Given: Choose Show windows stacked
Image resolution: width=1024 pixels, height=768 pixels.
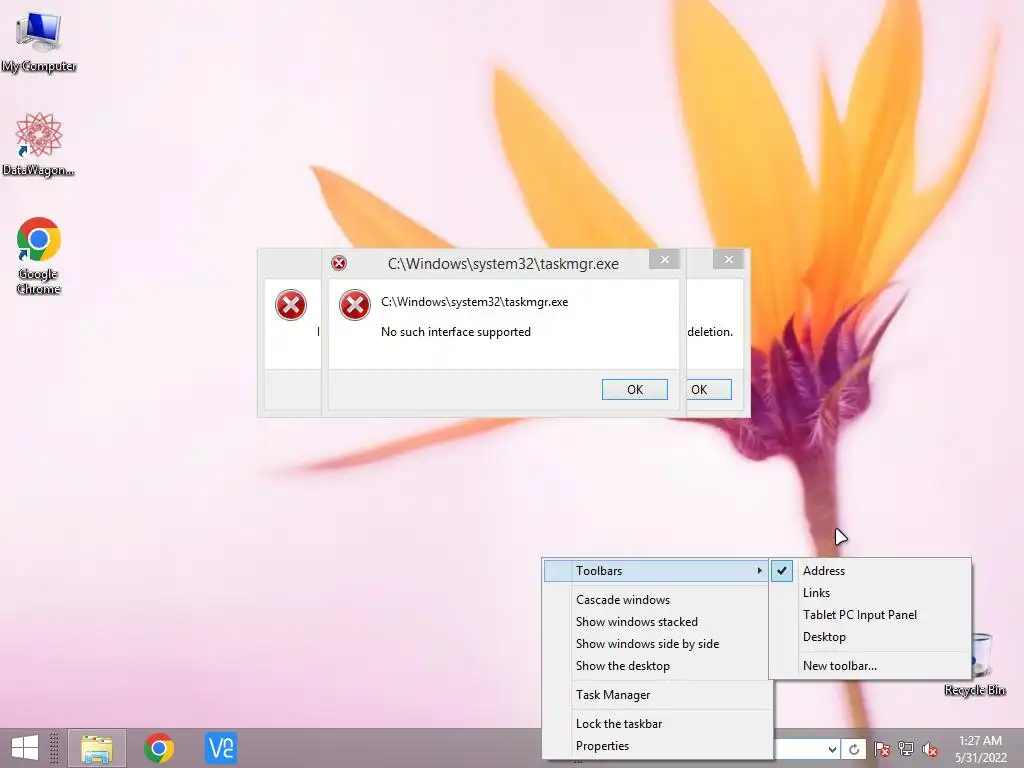Looking at the screenshot, I should (656, 622).
